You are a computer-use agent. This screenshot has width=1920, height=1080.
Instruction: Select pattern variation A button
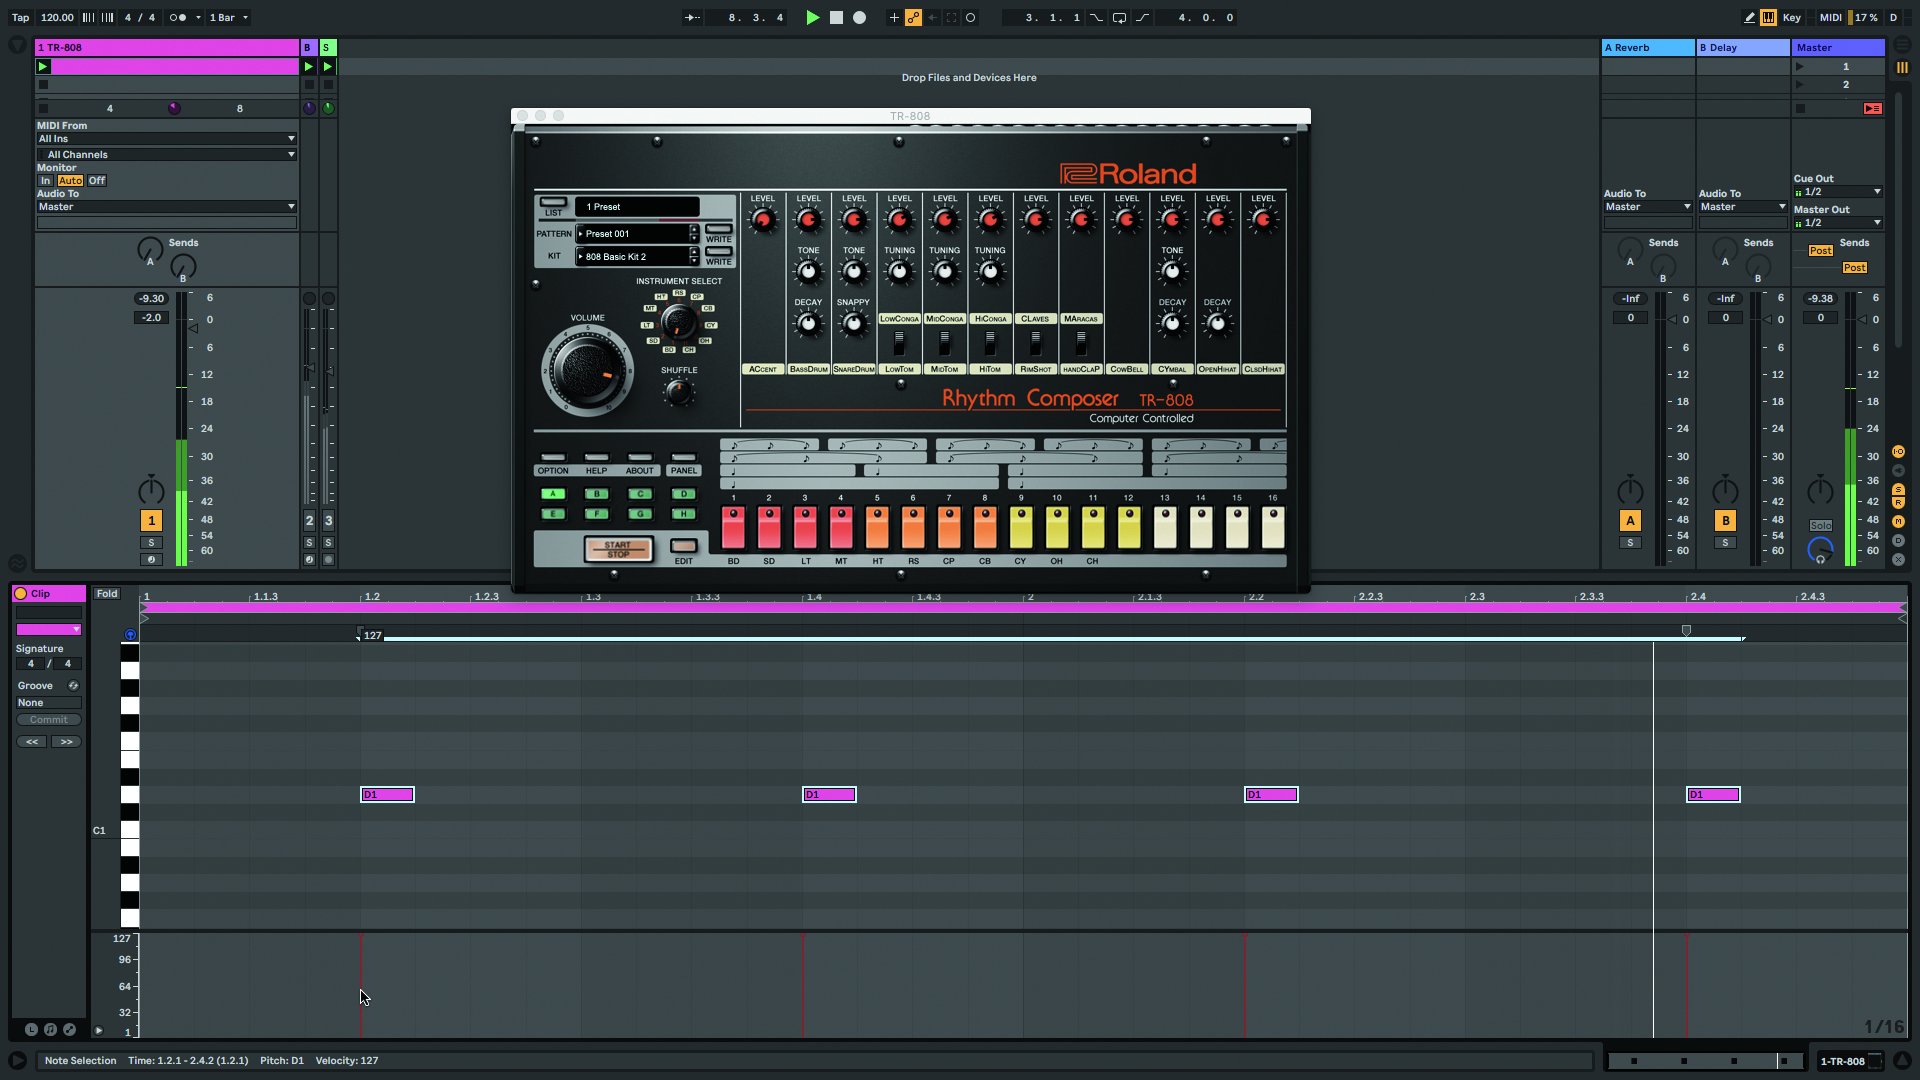click(x=553, y=494)
